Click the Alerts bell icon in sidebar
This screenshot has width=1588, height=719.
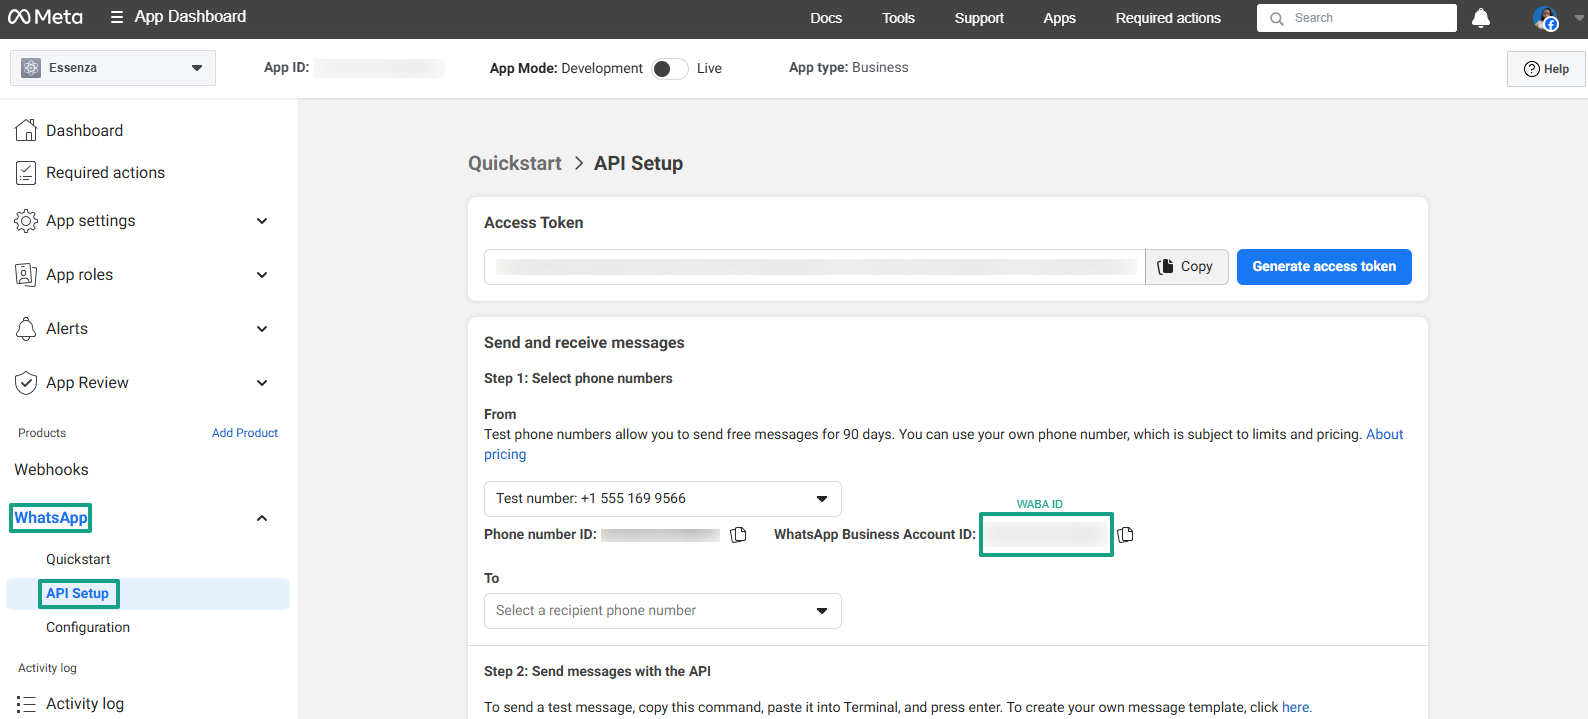(x=26, y=329)
